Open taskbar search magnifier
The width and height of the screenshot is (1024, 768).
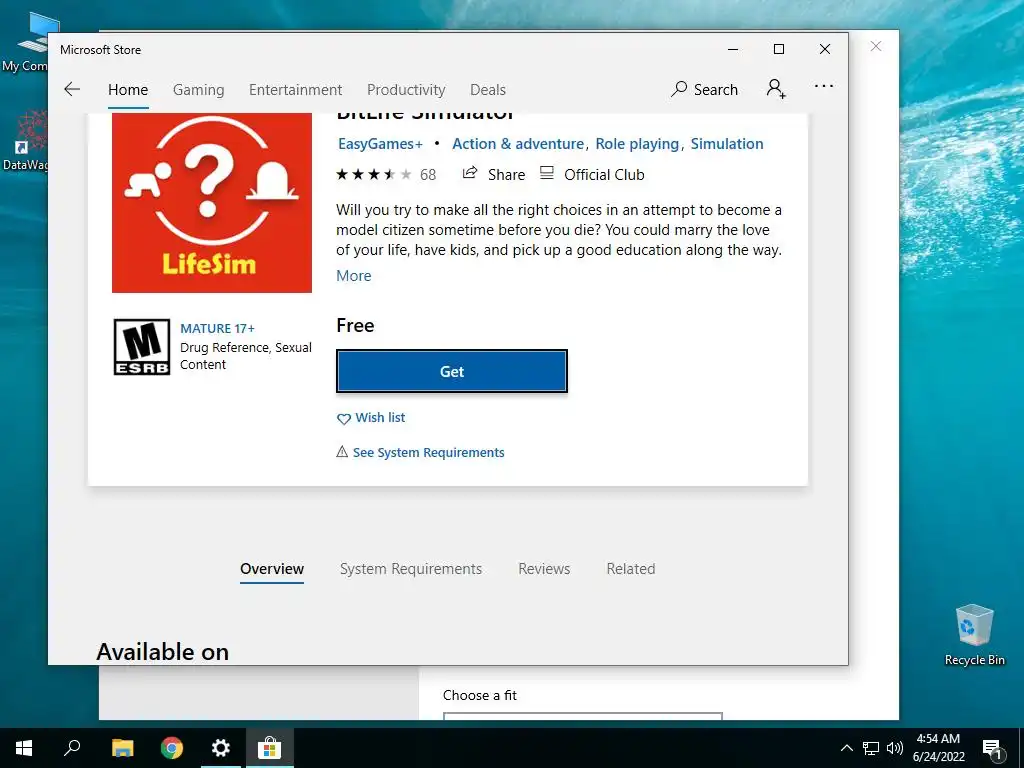pos(72,748)
